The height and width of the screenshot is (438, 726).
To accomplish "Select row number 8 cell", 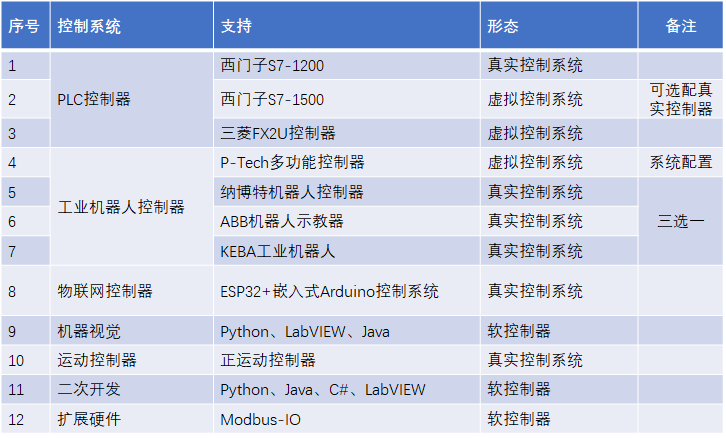I will pos(25,291).
